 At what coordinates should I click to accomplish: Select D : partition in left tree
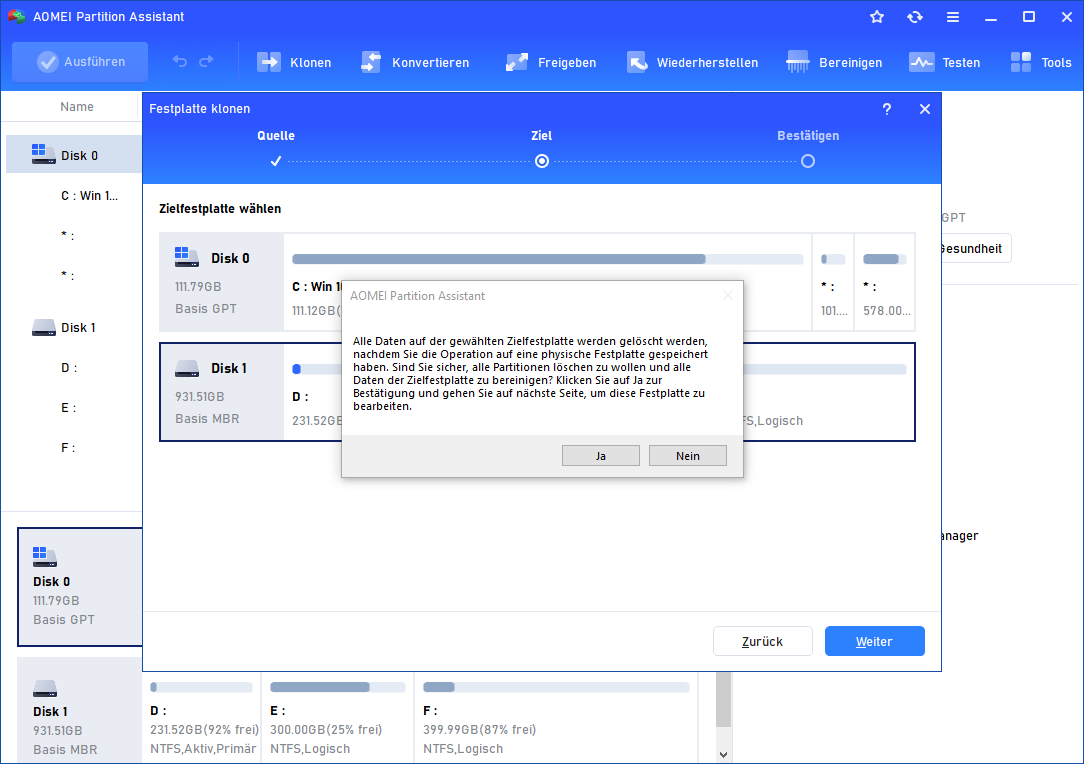pyautogui.click(x=69, y=368)
